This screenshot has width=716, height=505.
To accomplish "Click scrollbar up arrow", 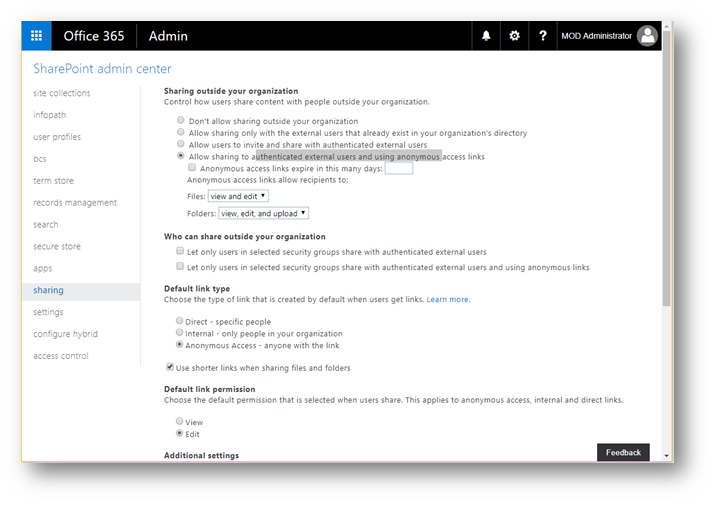I will 667,26.
